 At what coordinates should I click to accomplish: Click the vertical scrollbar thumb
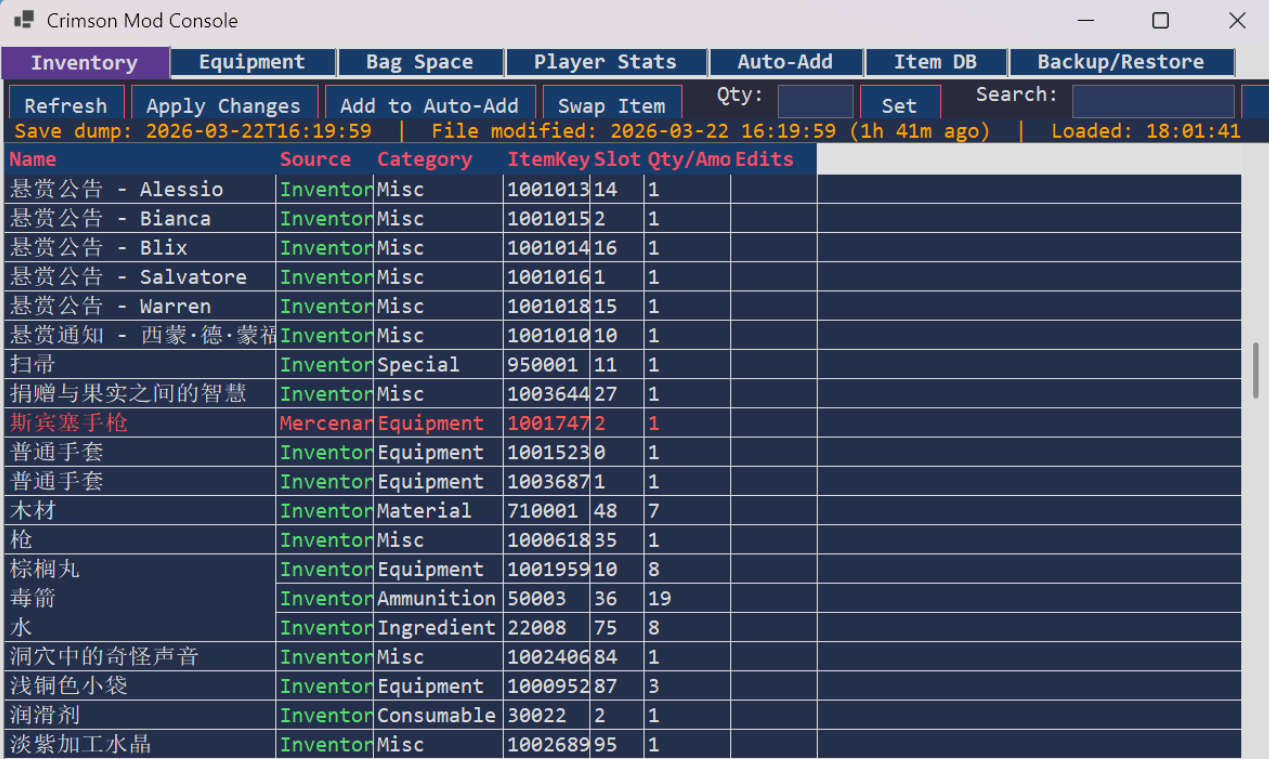(1256, 371)
